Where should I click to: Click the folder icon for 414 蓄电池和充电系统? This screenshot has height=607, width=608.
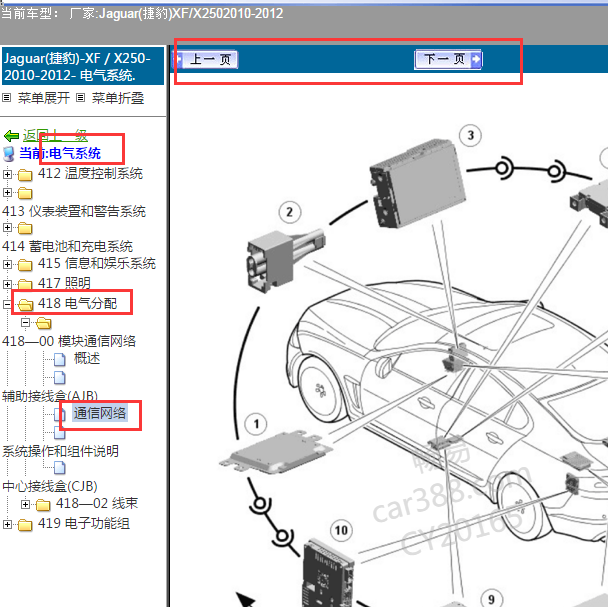(x=25, y=228)
